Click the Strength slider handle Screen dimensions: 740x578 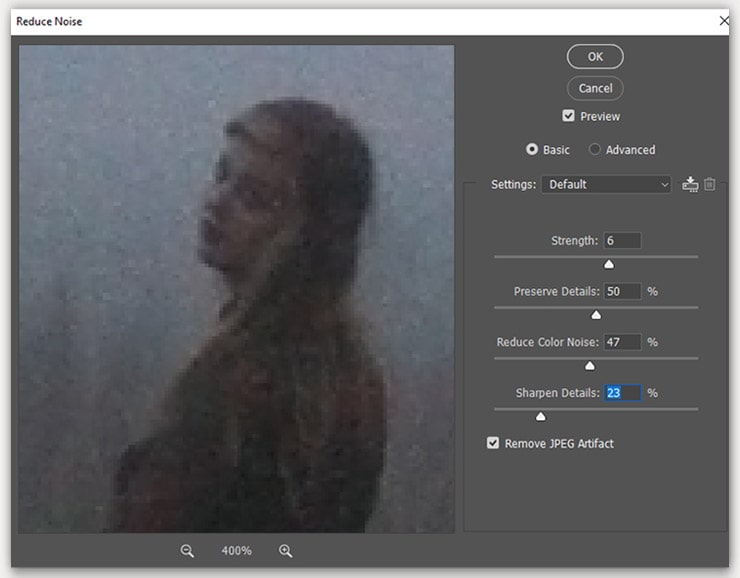[608, 264]
